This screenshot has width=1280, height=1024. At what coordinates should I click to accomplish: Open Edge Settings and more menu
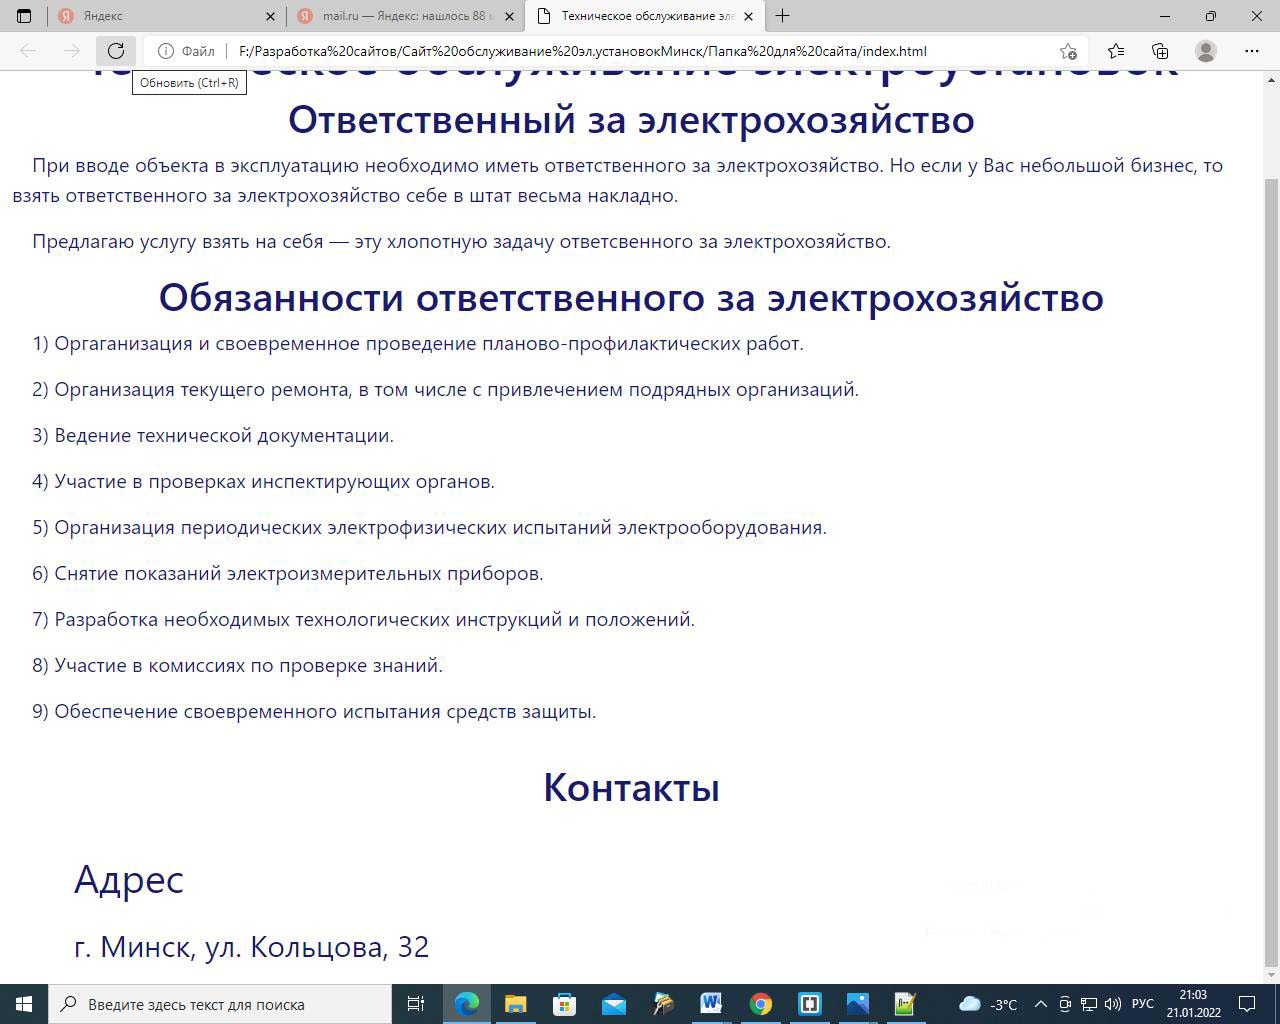pos(1251,51)
